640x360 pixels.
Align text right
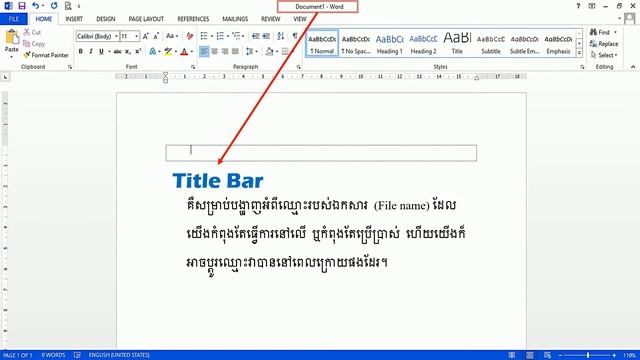coord(224,51)
